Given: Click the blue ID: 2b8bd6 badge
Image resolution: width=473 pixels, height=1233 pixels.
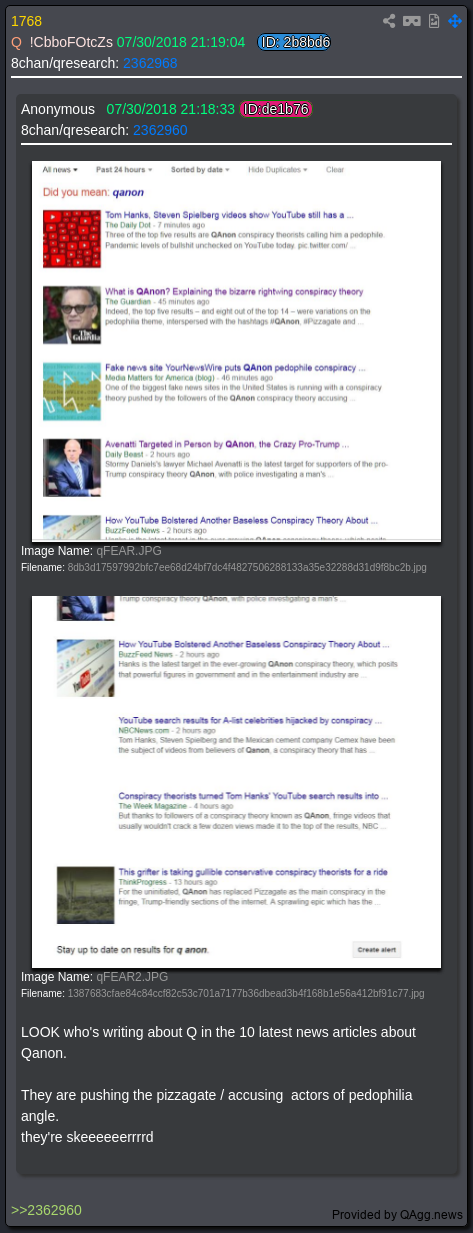Looking at the screenshot, I should point(294,42).
